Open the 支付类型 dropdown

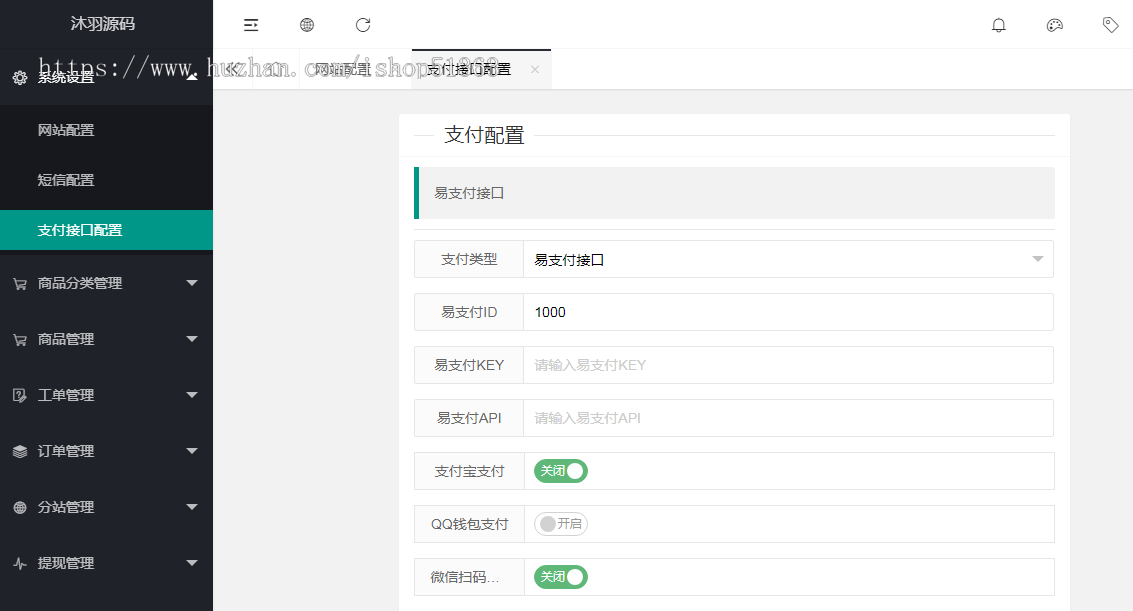tap(788, 259)
